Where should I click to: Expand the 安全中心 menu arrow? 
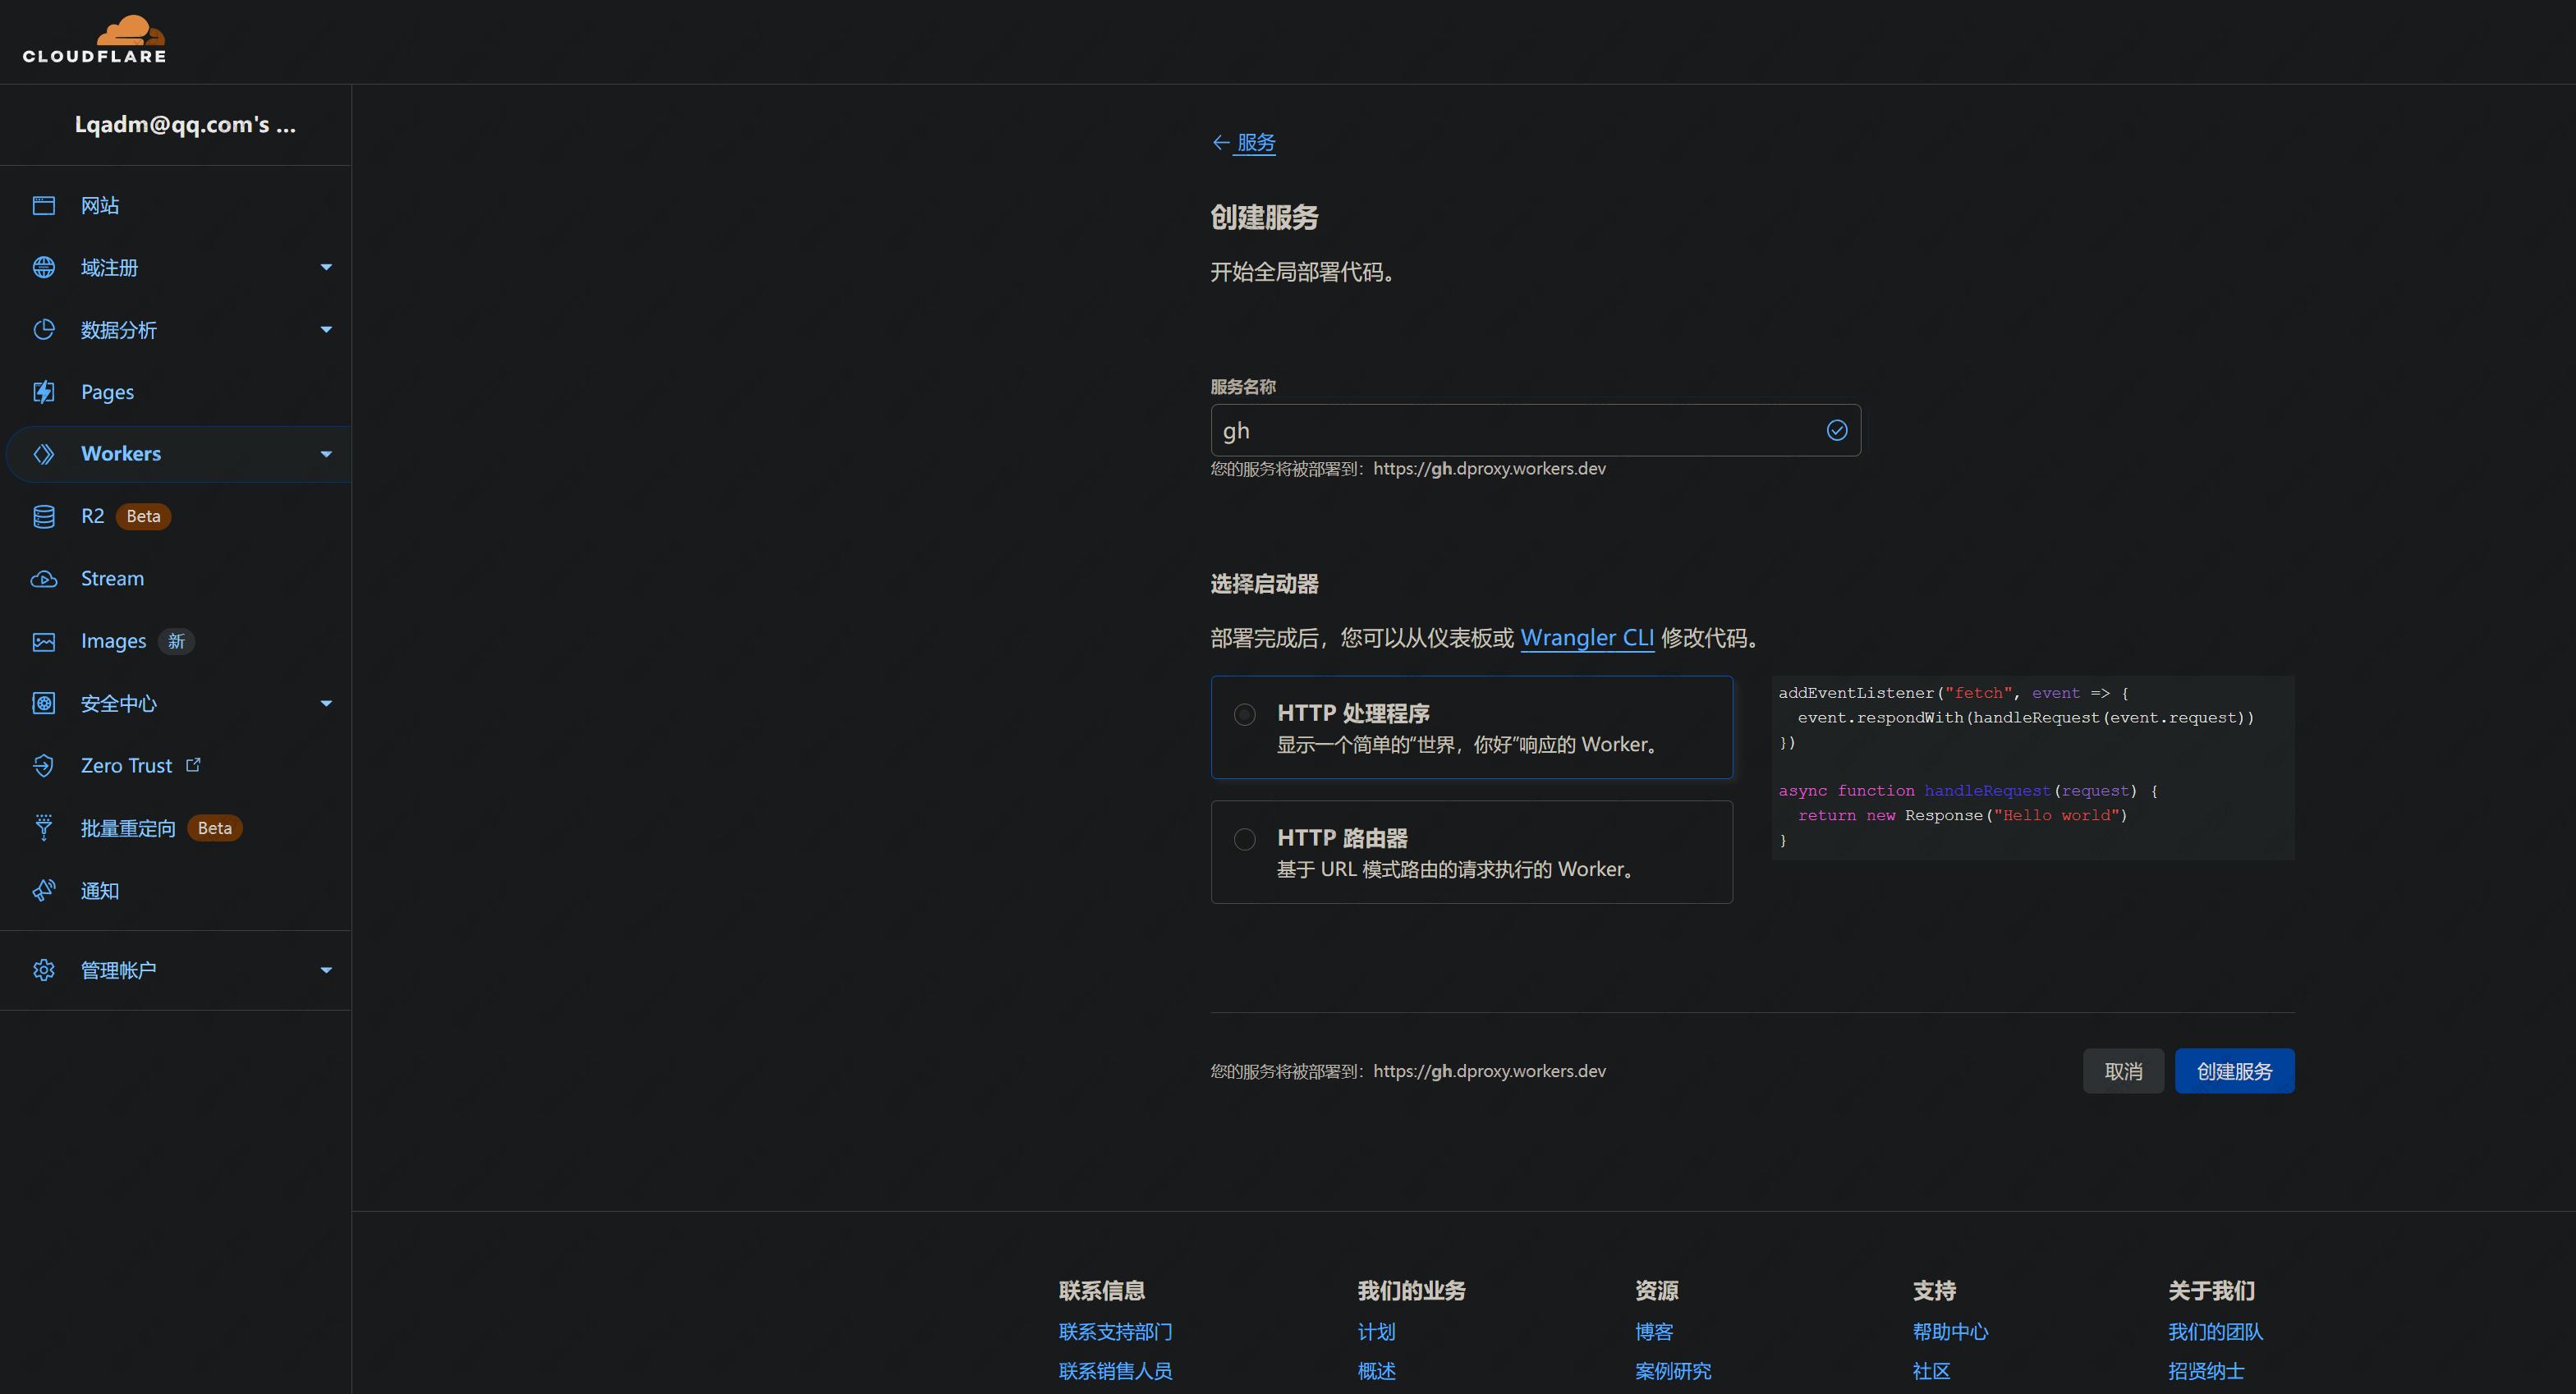point(326,703)
